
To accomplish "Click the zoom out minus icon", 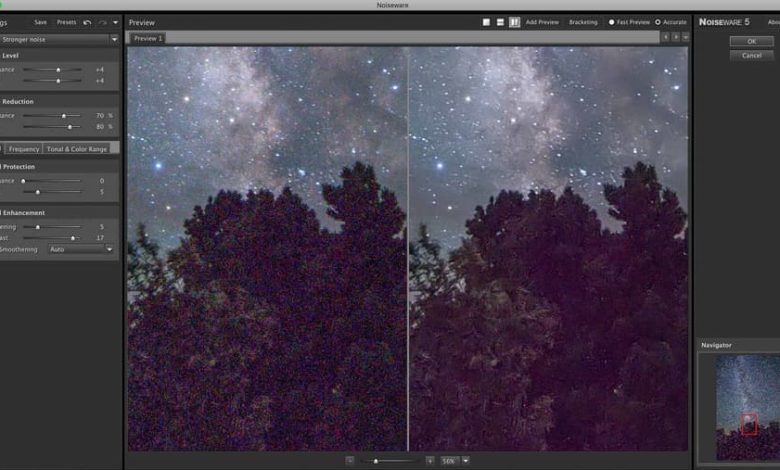I will pyautogui.click(x=350, y=460).
